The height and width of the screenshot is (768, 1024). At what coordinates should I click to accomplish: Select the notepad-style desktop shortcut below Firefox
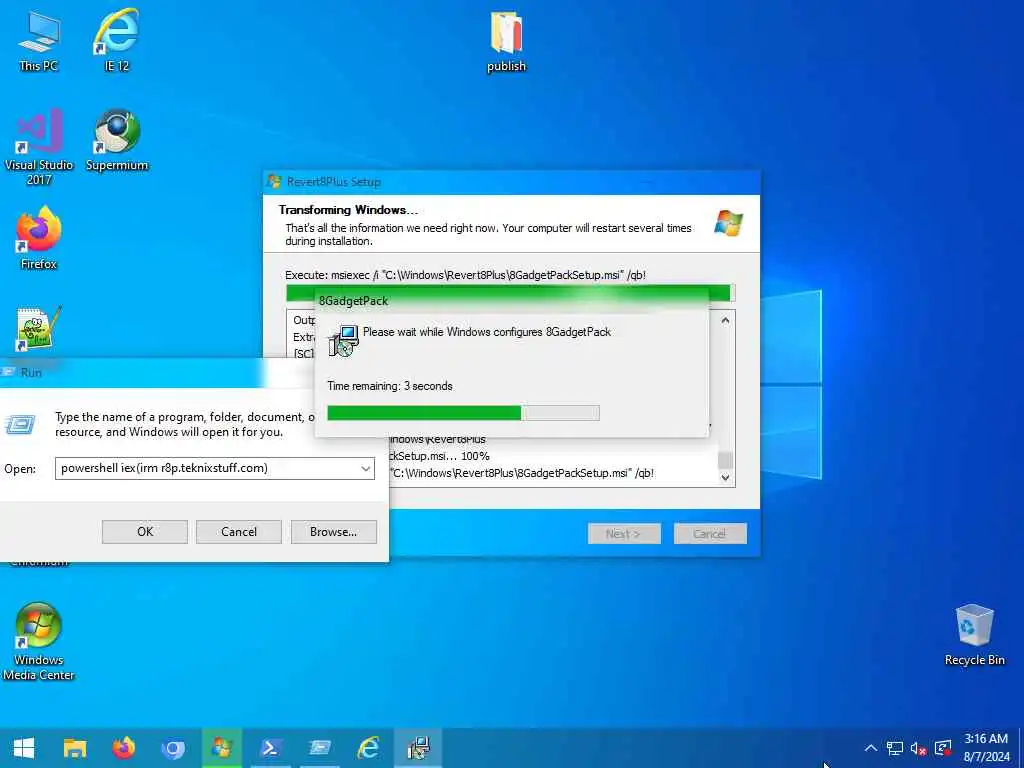click(39, 328)
